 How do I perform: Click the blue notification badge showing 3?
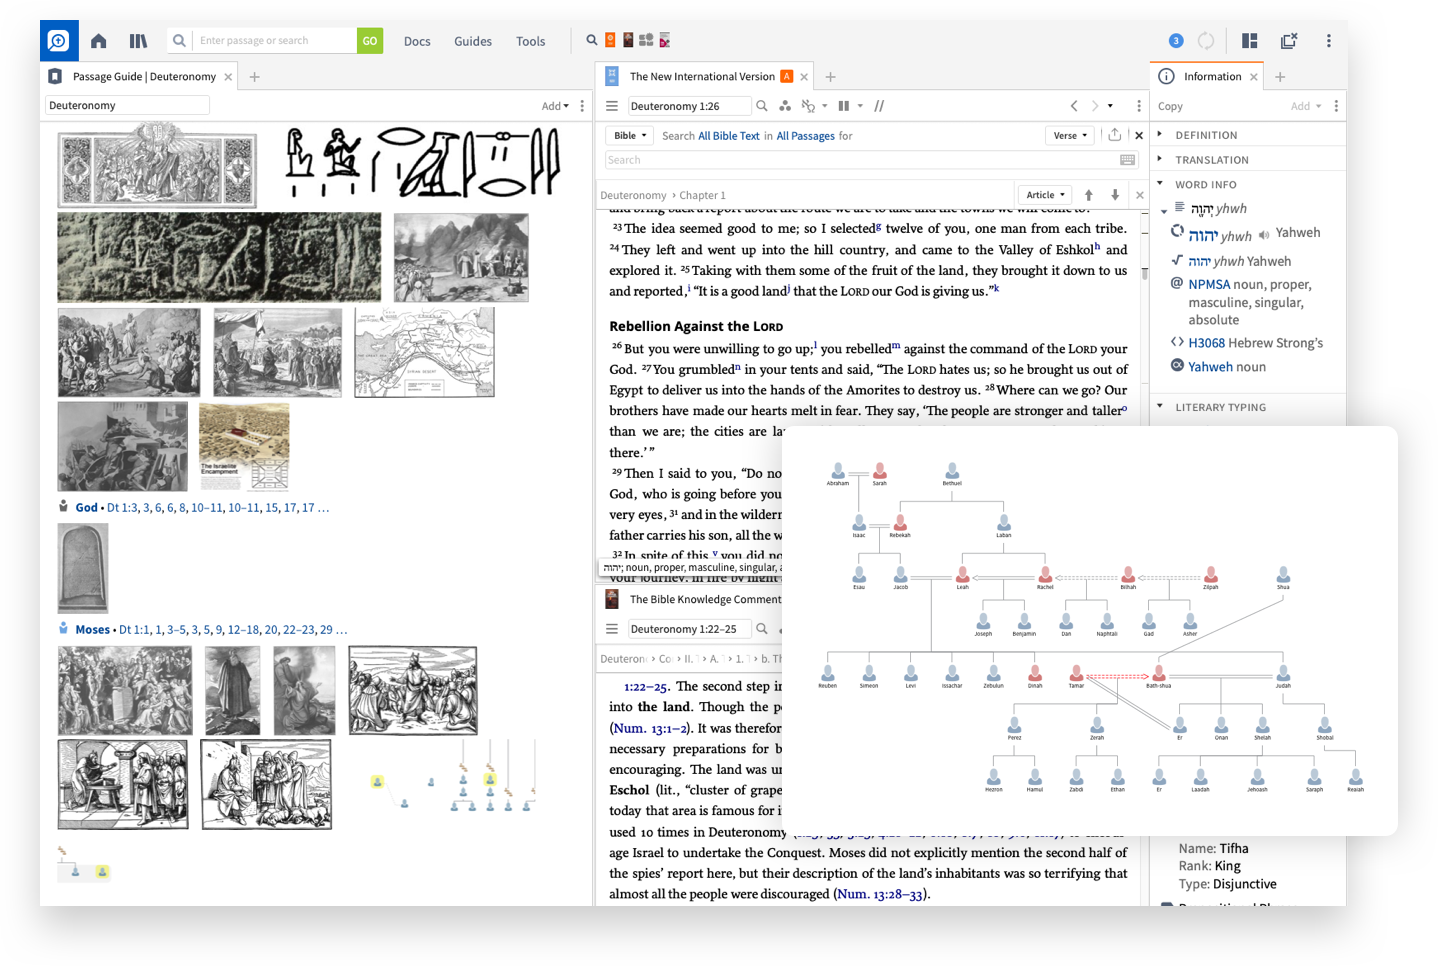1176,41
